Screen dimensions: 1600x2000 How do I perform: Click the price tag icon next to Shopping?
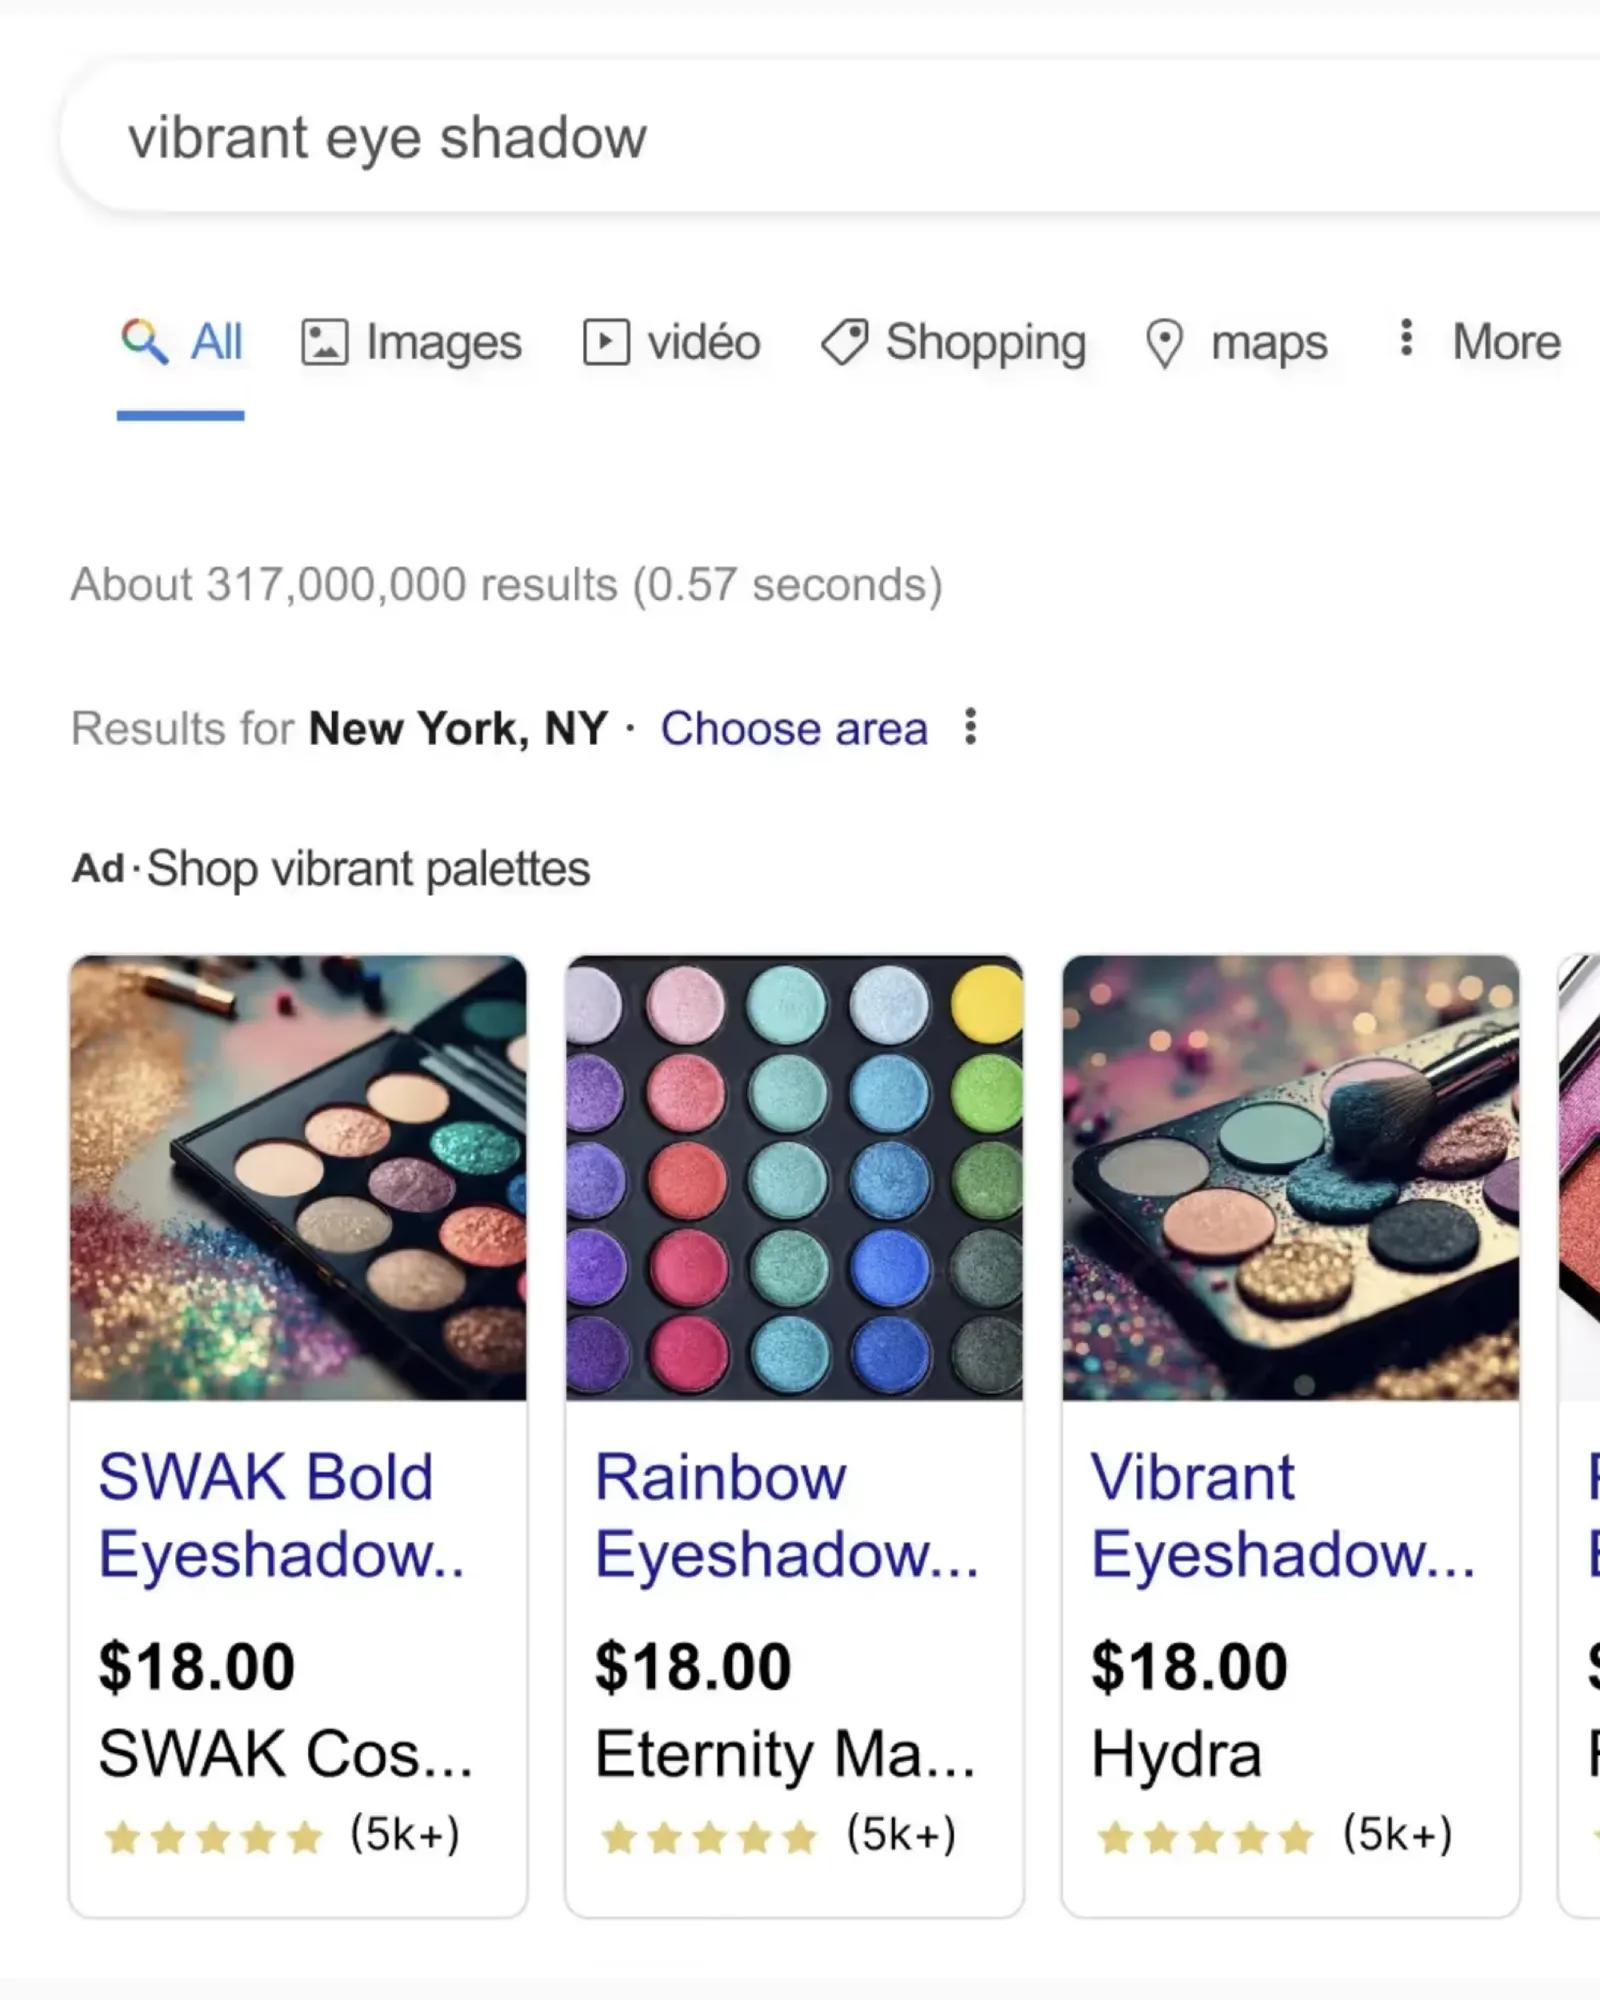pos(842,342)
